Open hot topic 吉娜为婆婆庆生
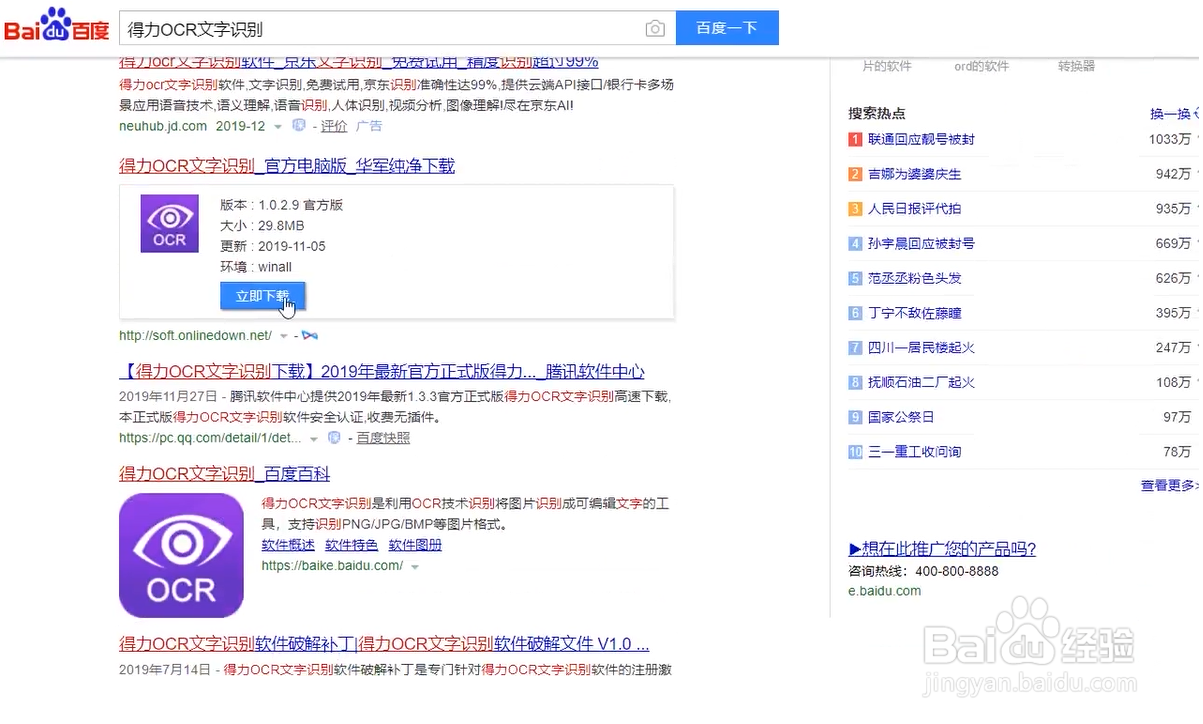The height and width of the screenshot is (724, 1203). pos(914,174)
